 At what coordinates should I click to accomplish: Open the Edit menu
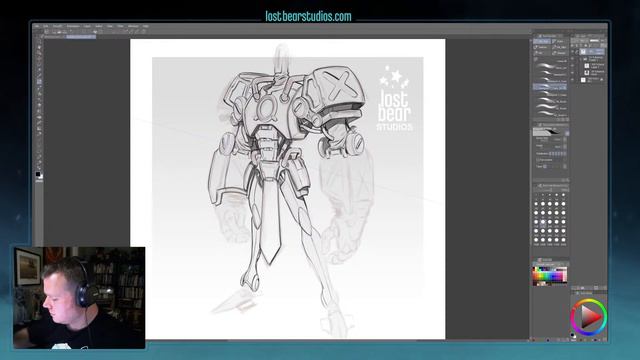pos(46,26)
